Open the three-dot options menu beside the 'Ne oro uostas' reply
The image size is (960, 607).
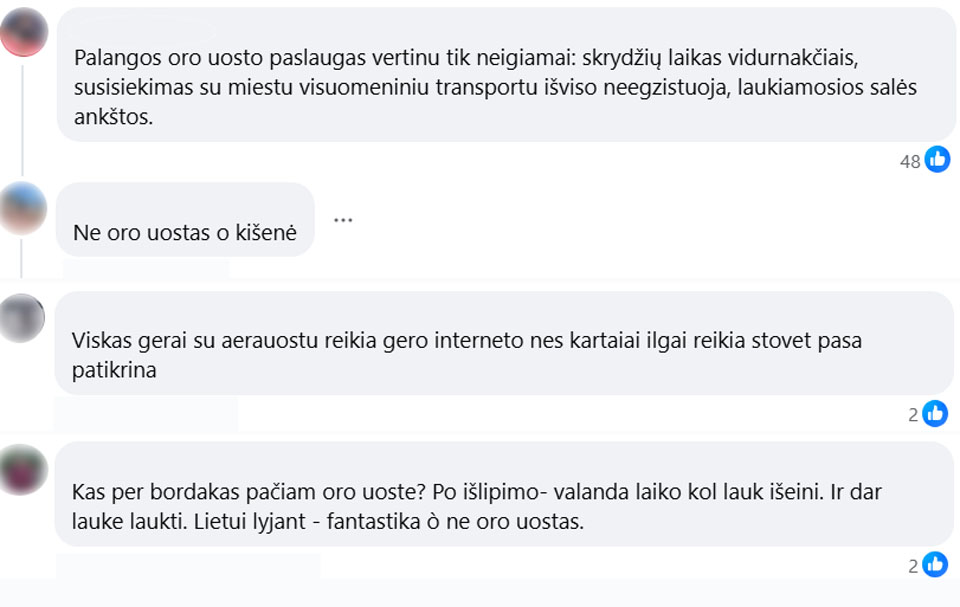click(343, 220)
